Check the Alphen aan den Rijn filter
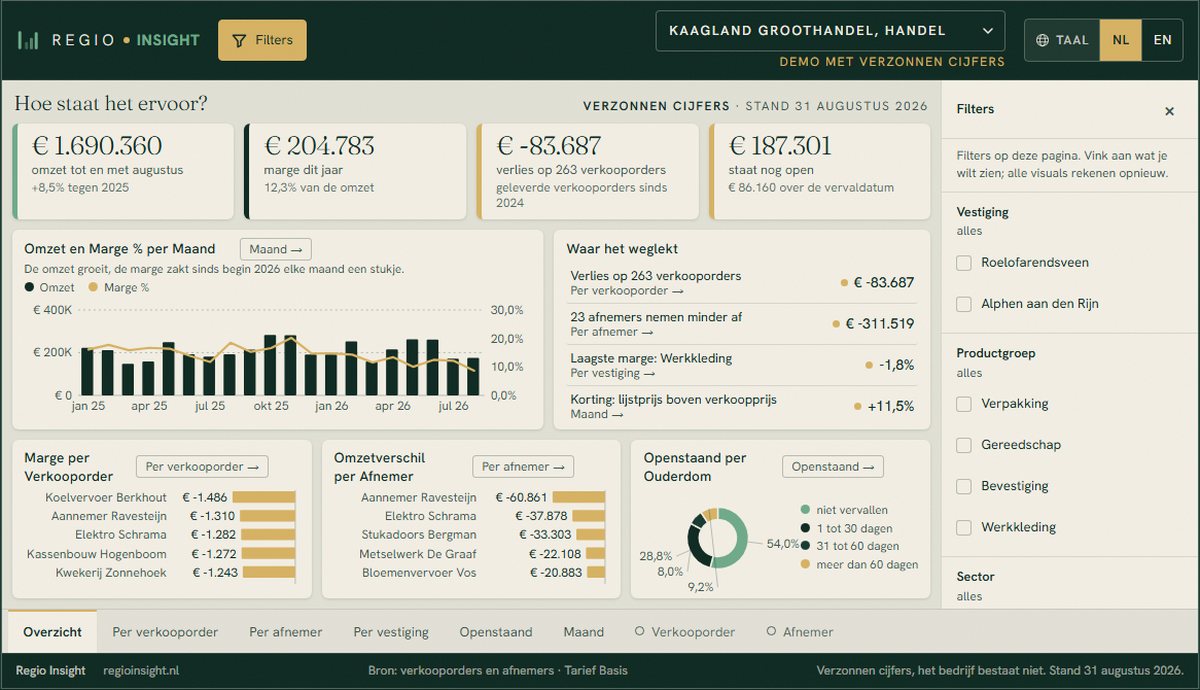Screen dimensions: 1200x690 click(x=964, y=304)
